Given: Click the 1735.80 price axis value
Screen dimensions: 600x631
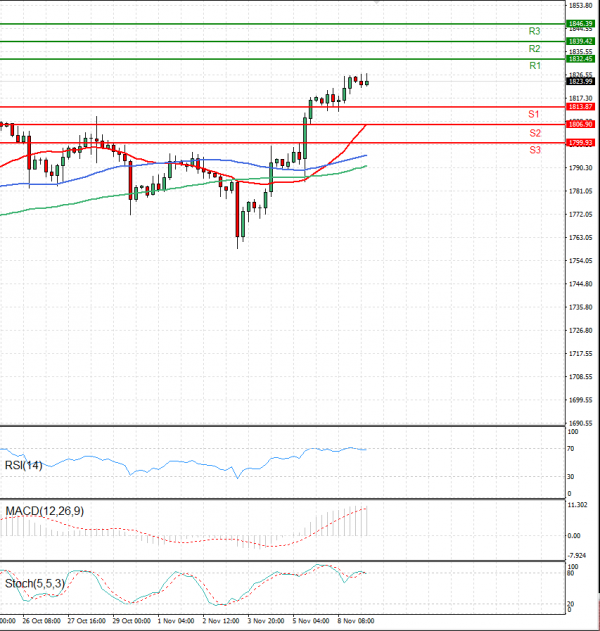Looking at the screenshot, I should point(581,307).
